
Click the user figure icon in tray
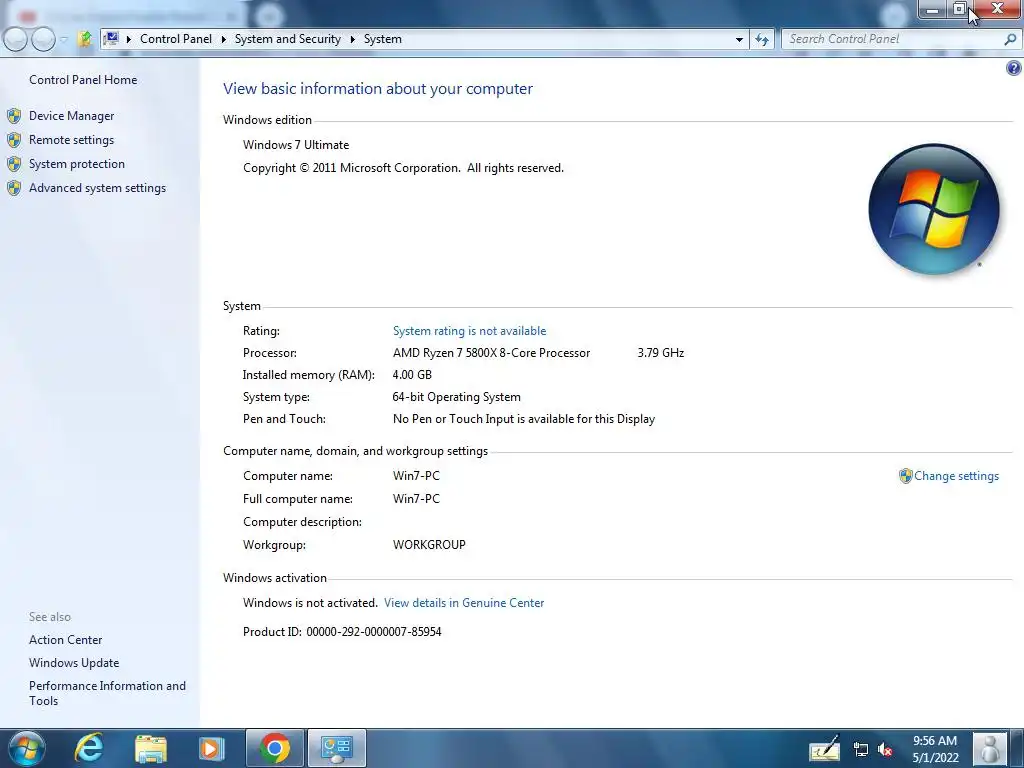tap(990, 748)
